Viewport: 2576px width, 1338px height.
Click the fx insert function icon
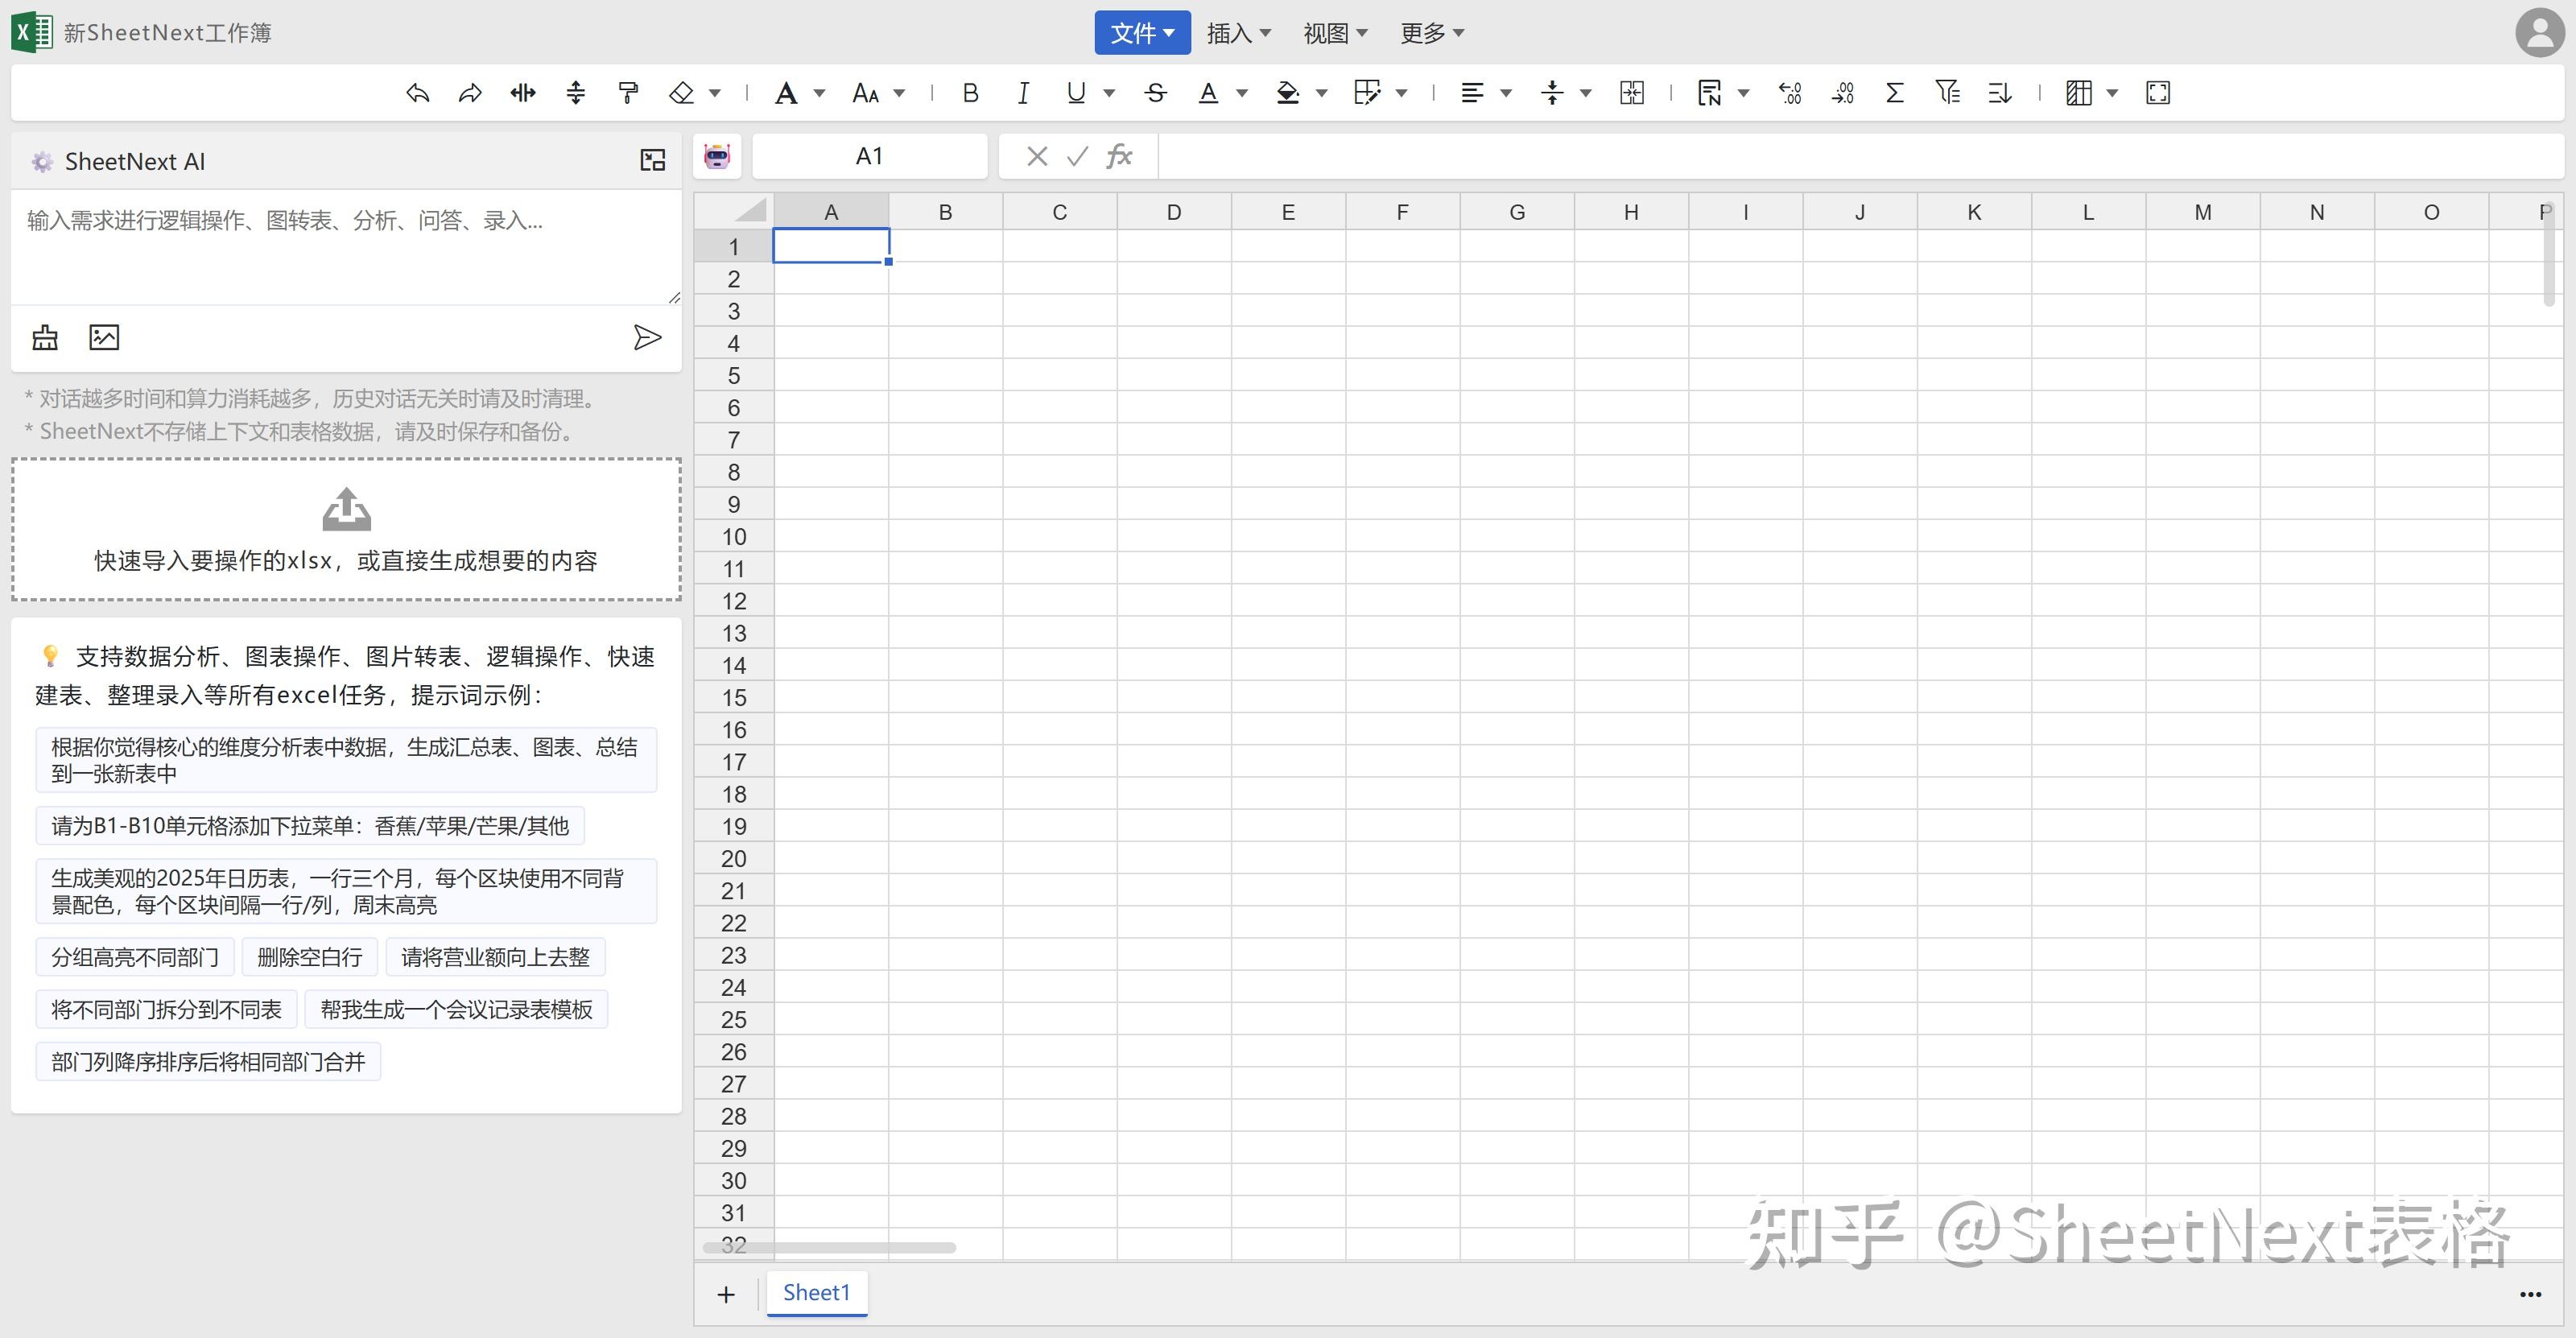click(x=1119, y=156)
